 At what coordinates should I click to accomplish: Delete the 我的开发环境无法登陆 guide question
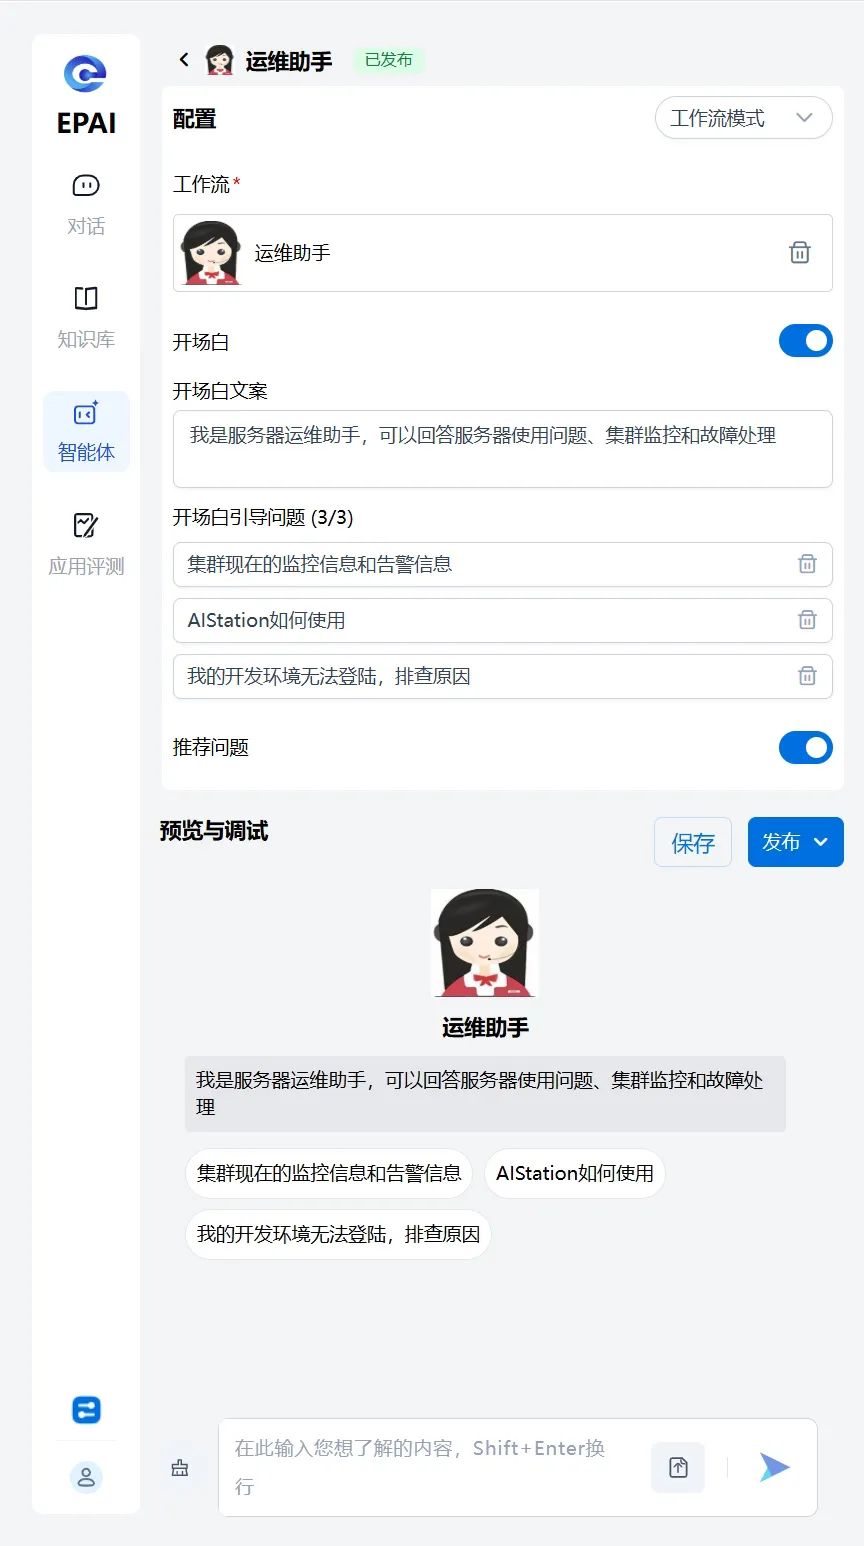(x=807, y=676)
